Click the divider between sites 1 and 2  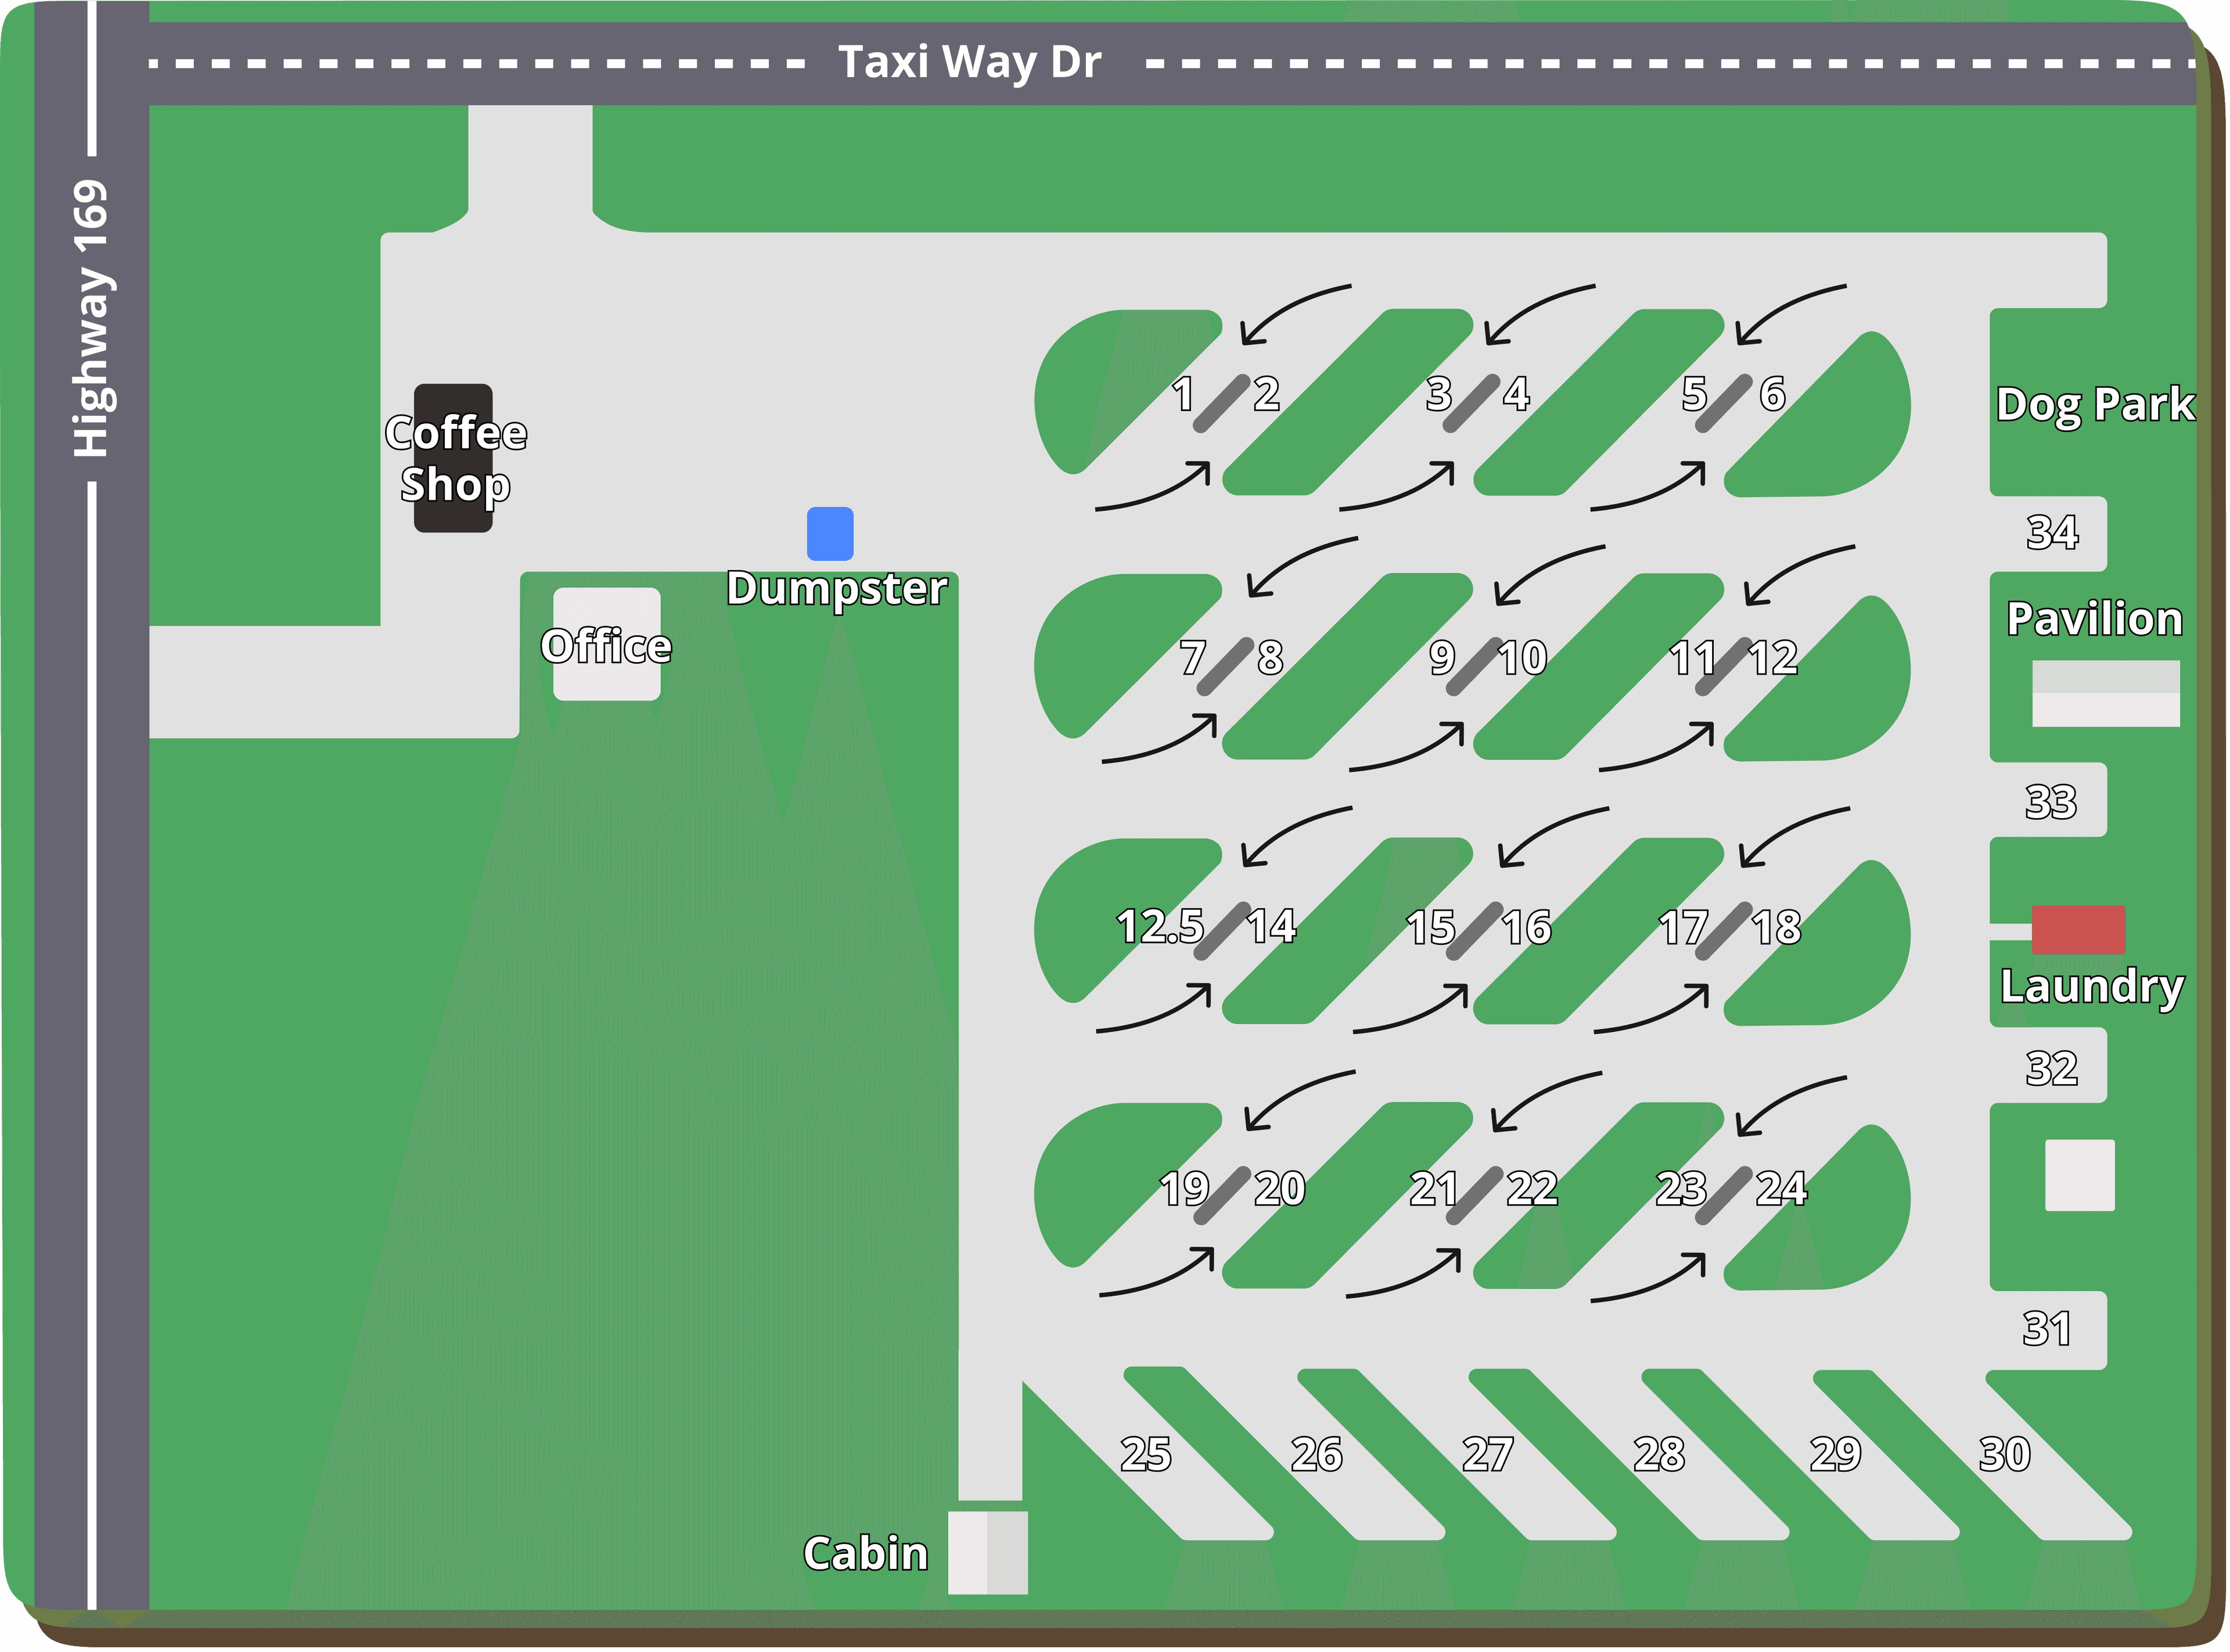pos(1221,404)
